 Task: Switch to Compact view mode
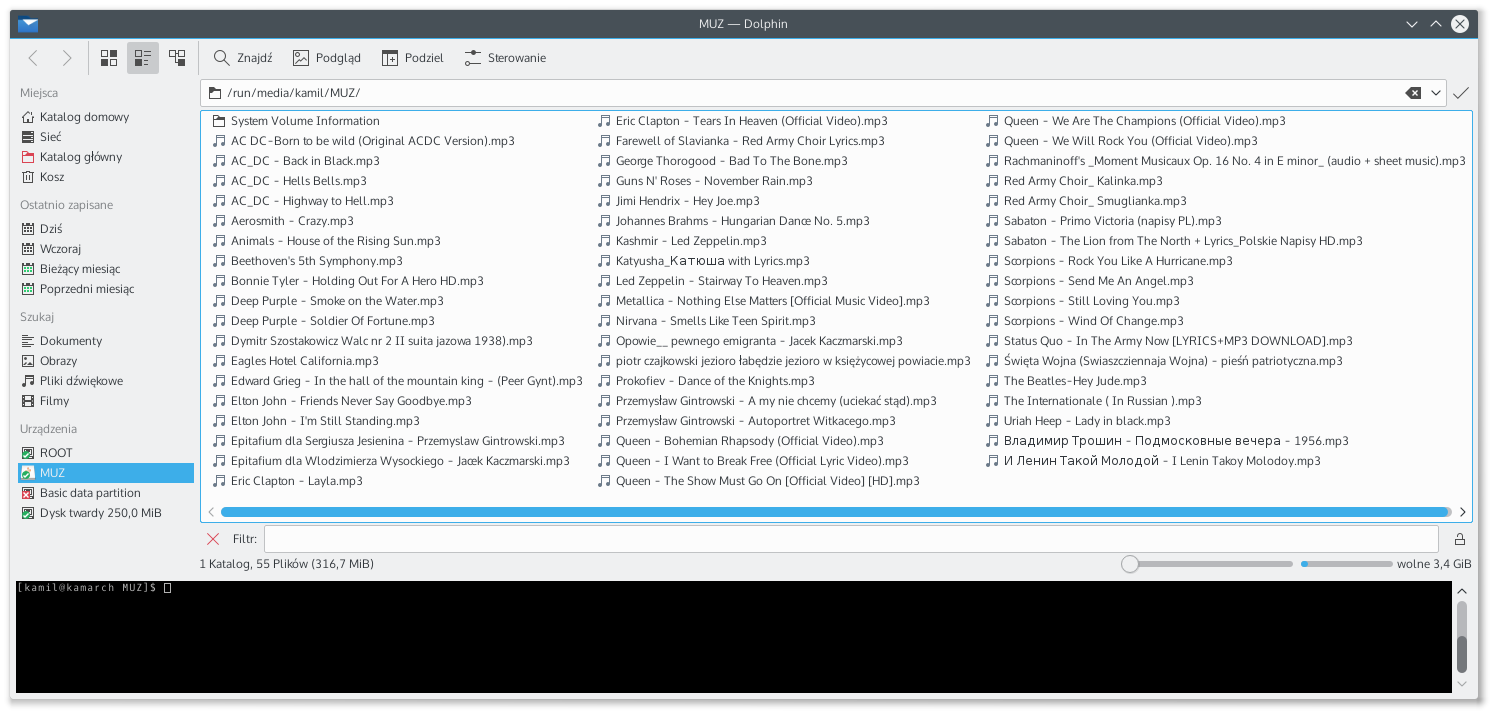point(143,58)
